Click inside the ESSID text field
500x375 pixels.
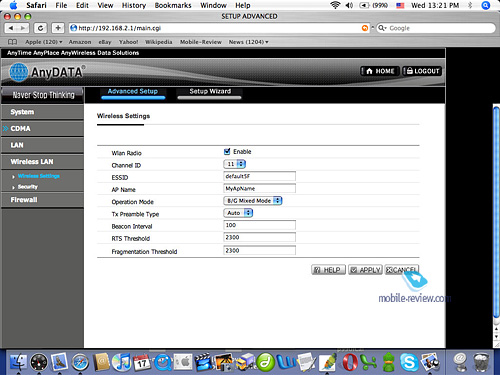coord(259,176)
